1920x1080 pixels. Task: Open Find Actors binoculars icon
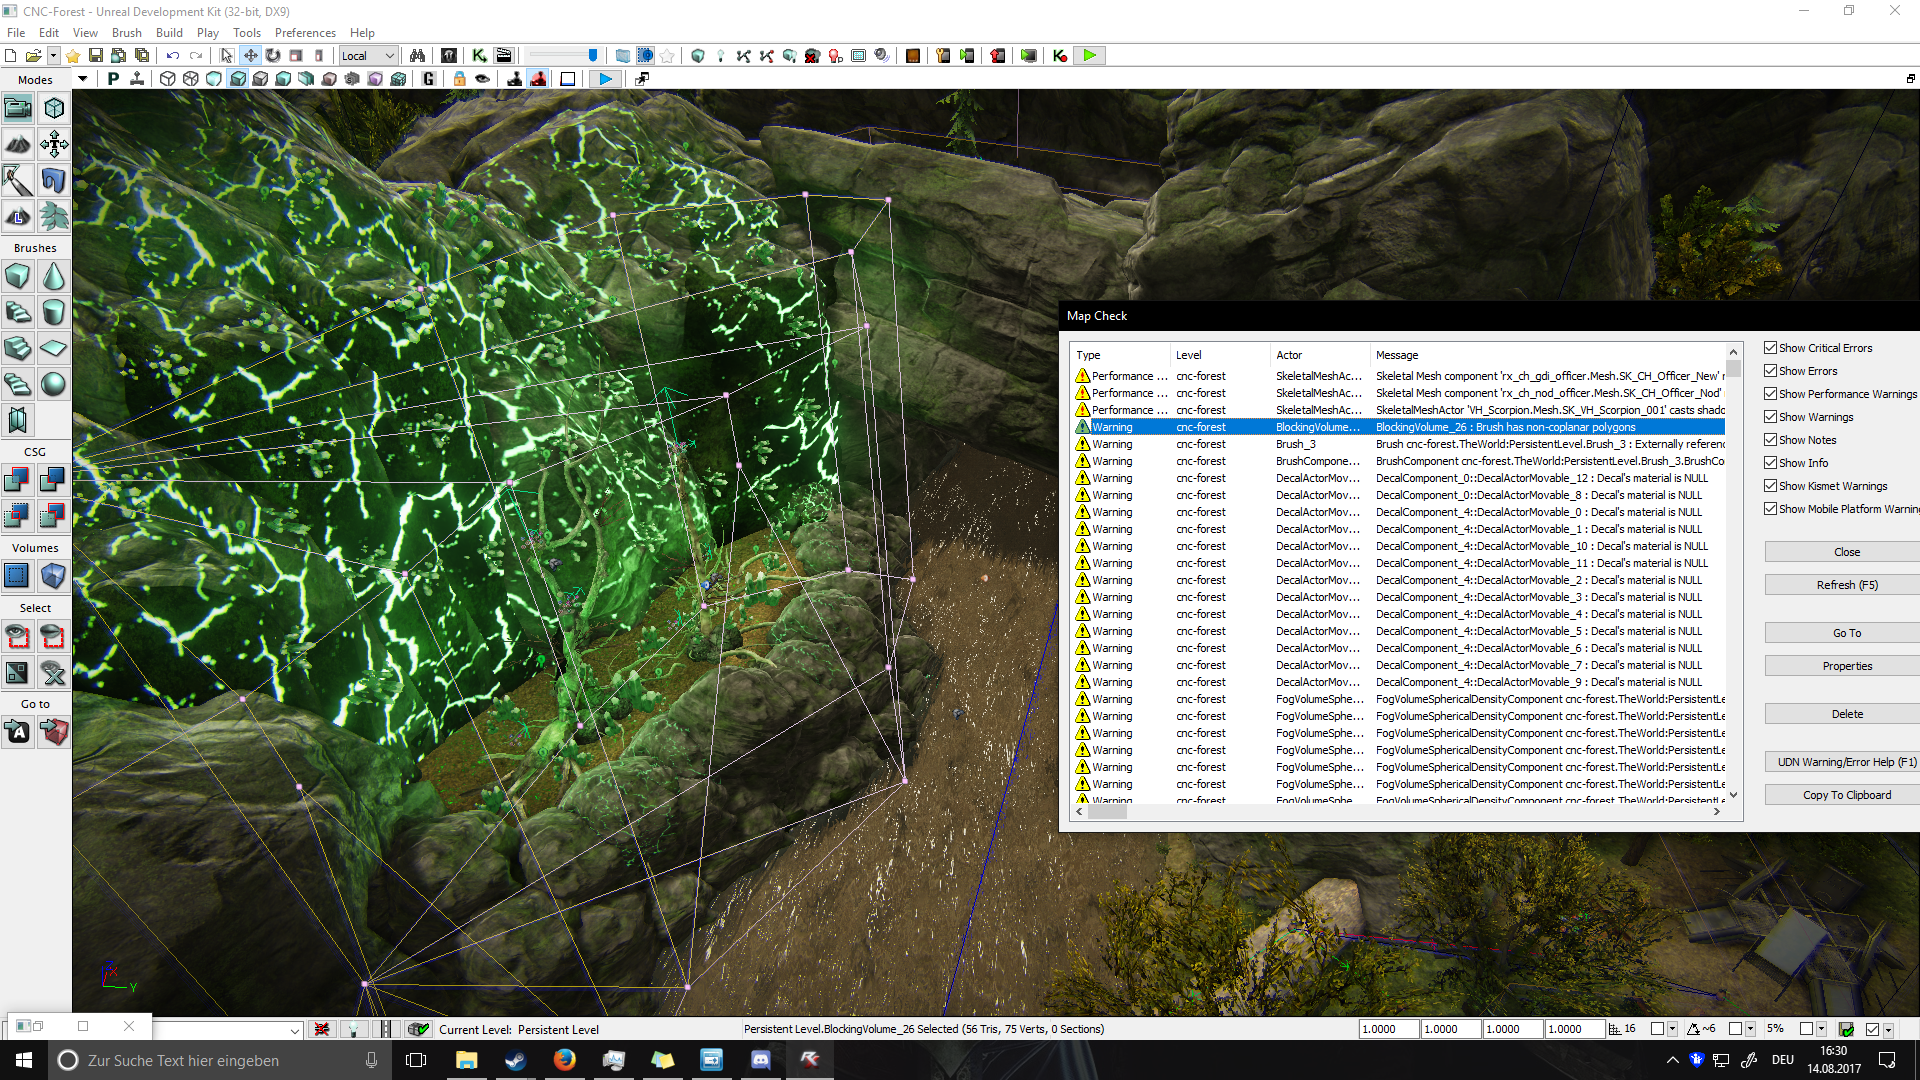click(x=417, y=56)
